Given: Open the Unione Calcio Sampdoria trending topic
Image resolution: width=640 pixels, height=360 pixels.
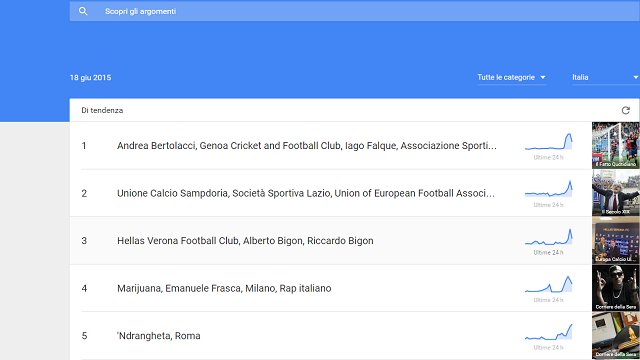Looking at the screenshot, I should point(306,193).
